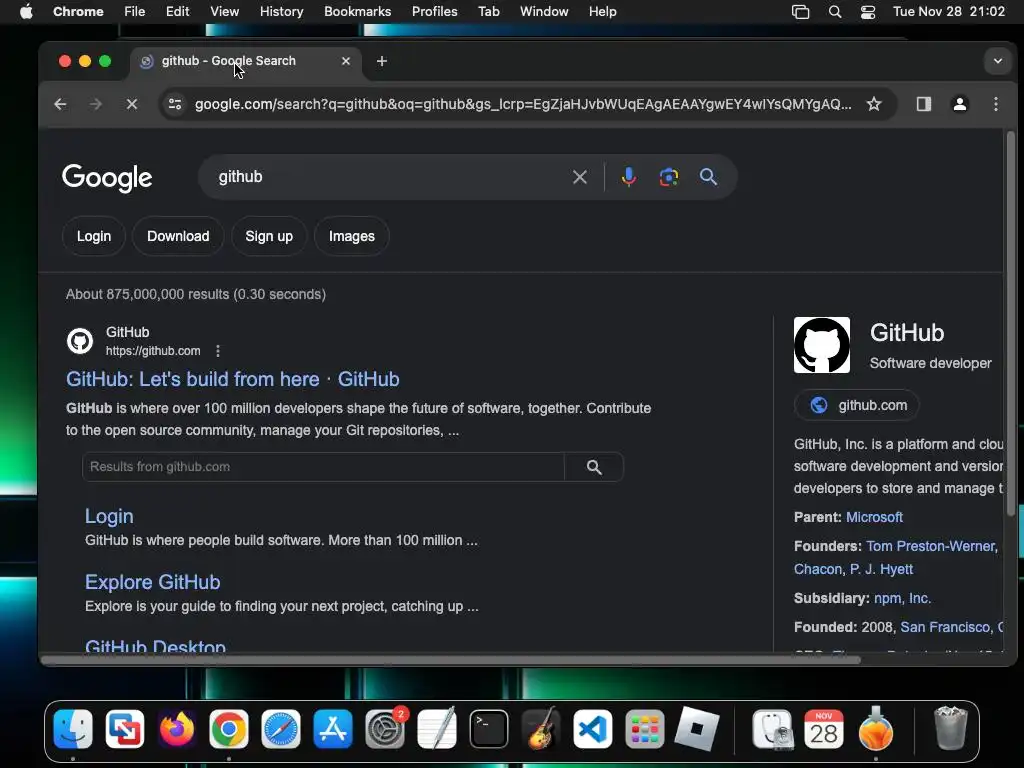Viewport: 1024px width, 768px height.
Task: Open Spotlight search in menu bar
Action: point(835,12)
